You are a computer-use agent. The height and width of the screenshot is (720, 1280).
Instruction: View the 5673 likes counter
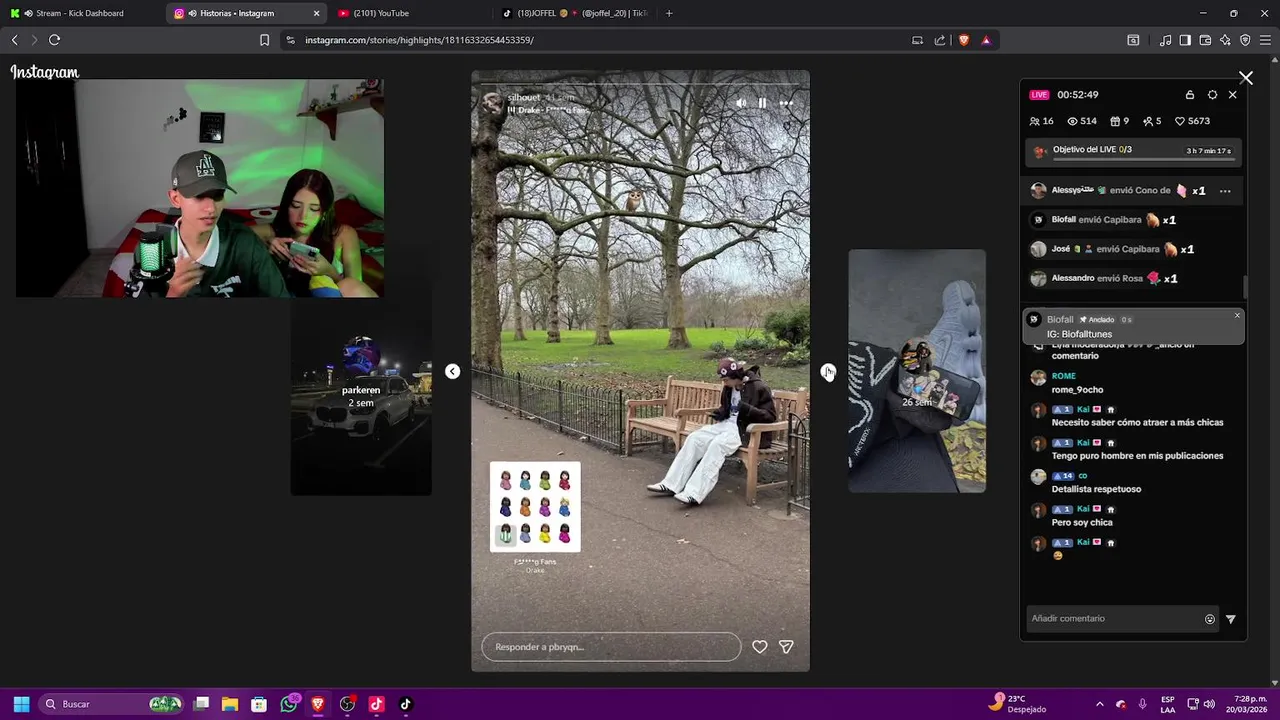pos(1192,121)
